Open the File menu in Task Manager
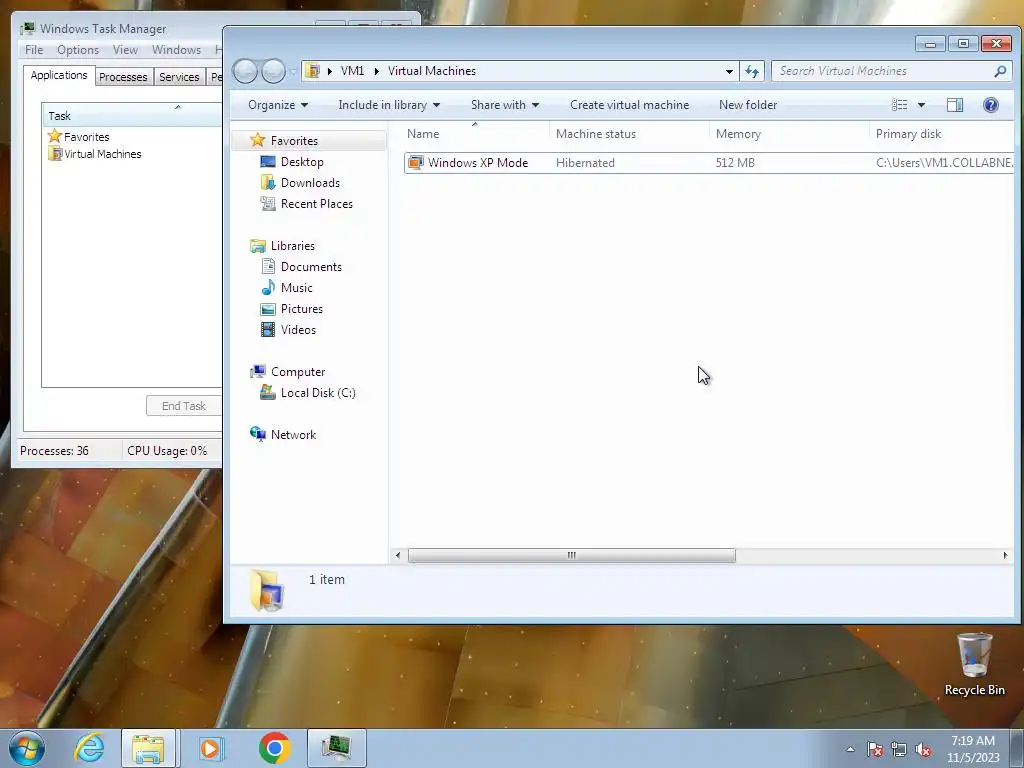 (x=34, y=50)
